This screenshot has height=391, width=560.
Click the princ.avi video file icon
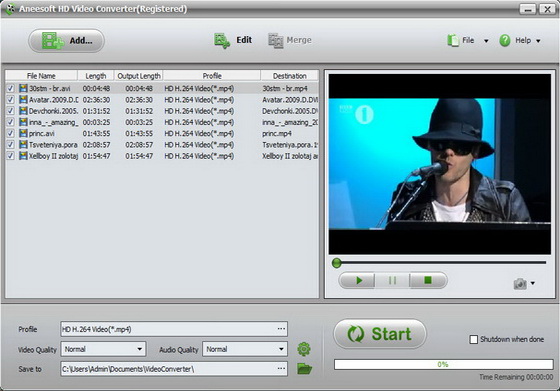click(x=23, y=133)
